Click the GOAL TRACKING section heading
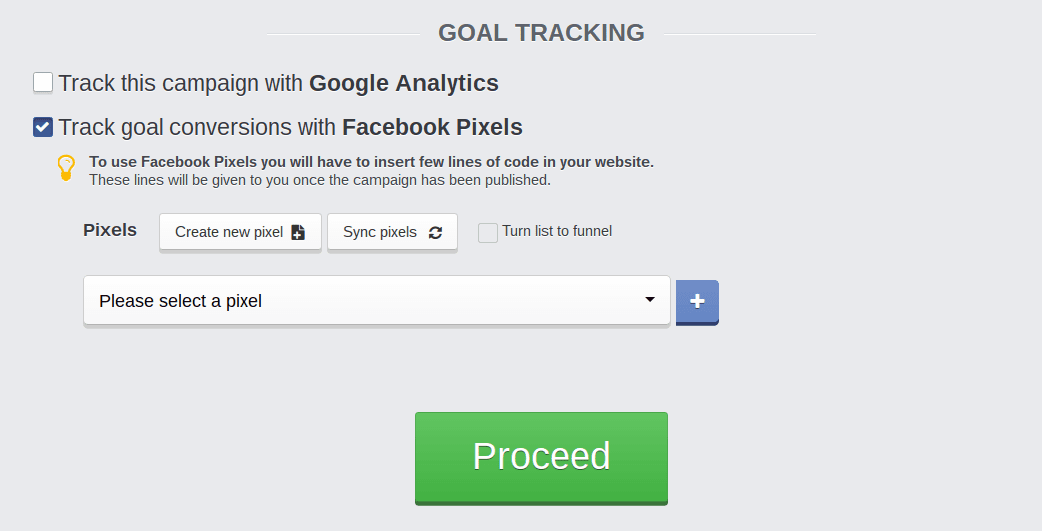Image resolution: width=1042 pixels, height=531 pixels. click(x=542, y=33)
